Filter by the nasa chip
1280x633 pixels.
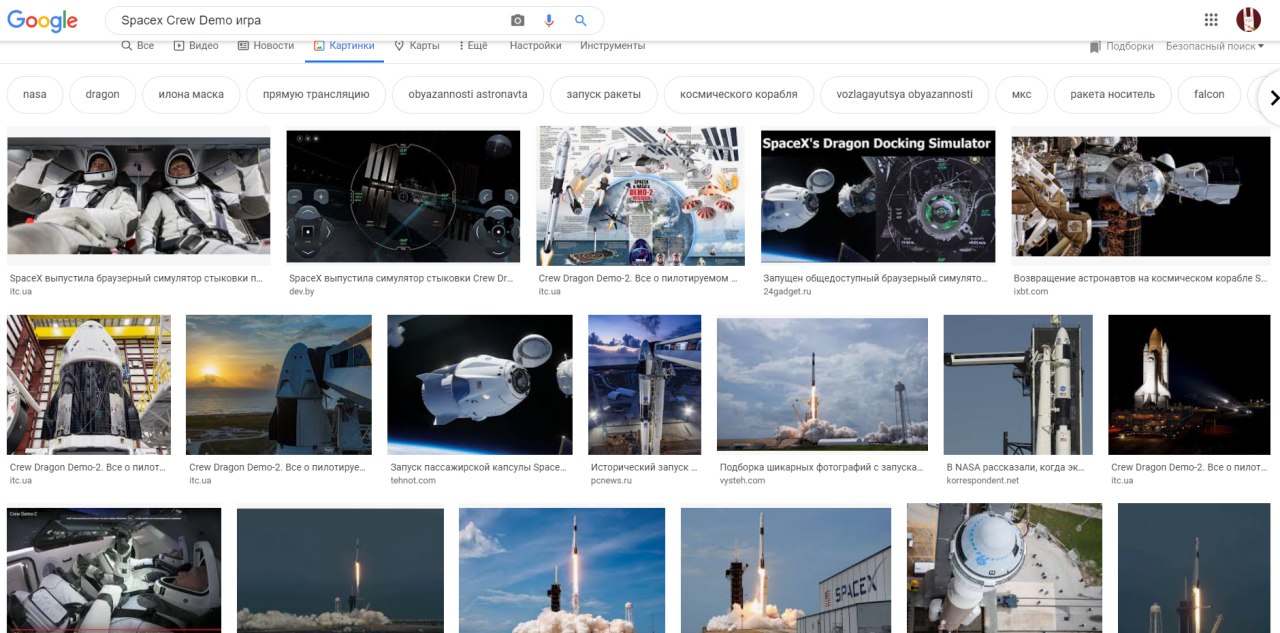coord(35,95)
